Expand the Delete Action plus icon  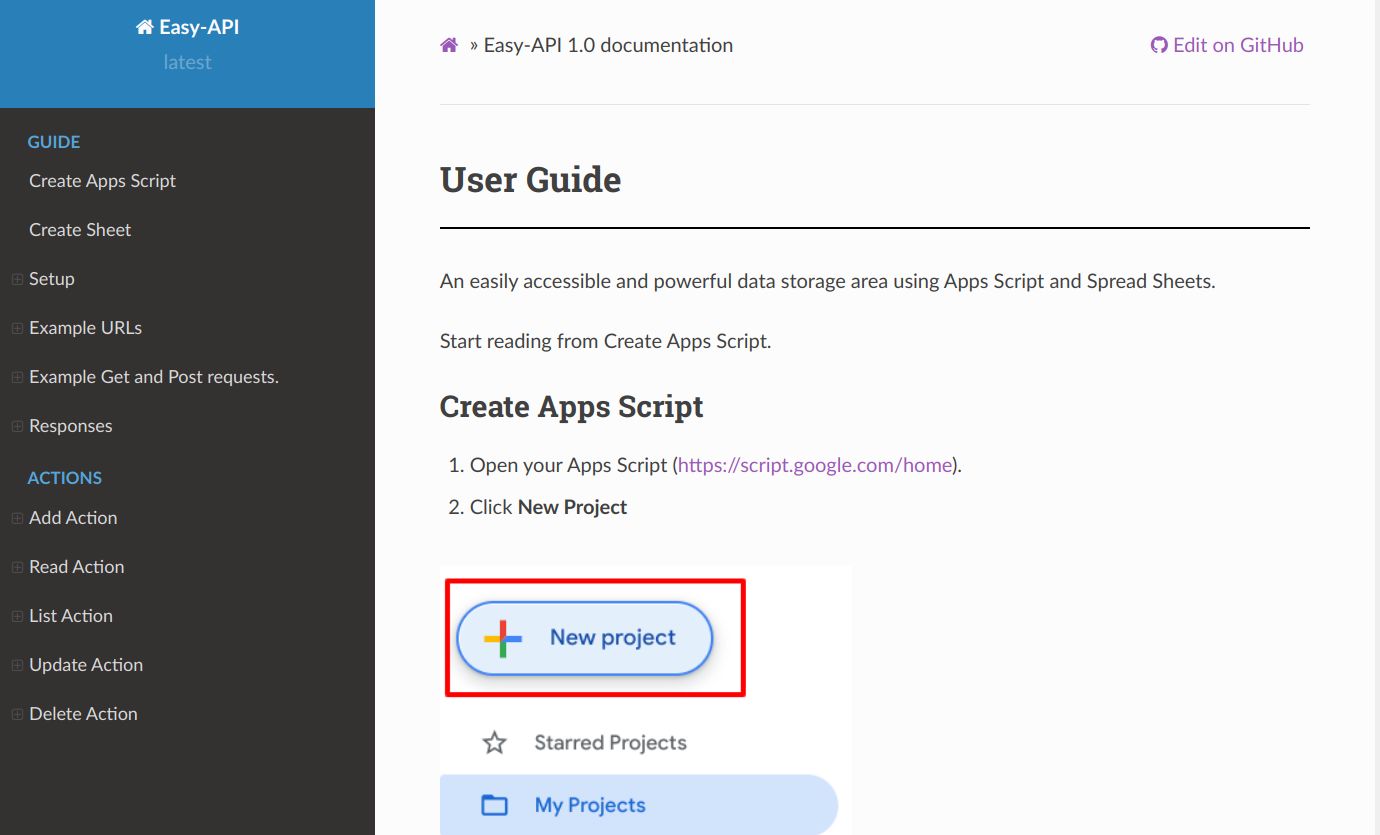[17, 714]
